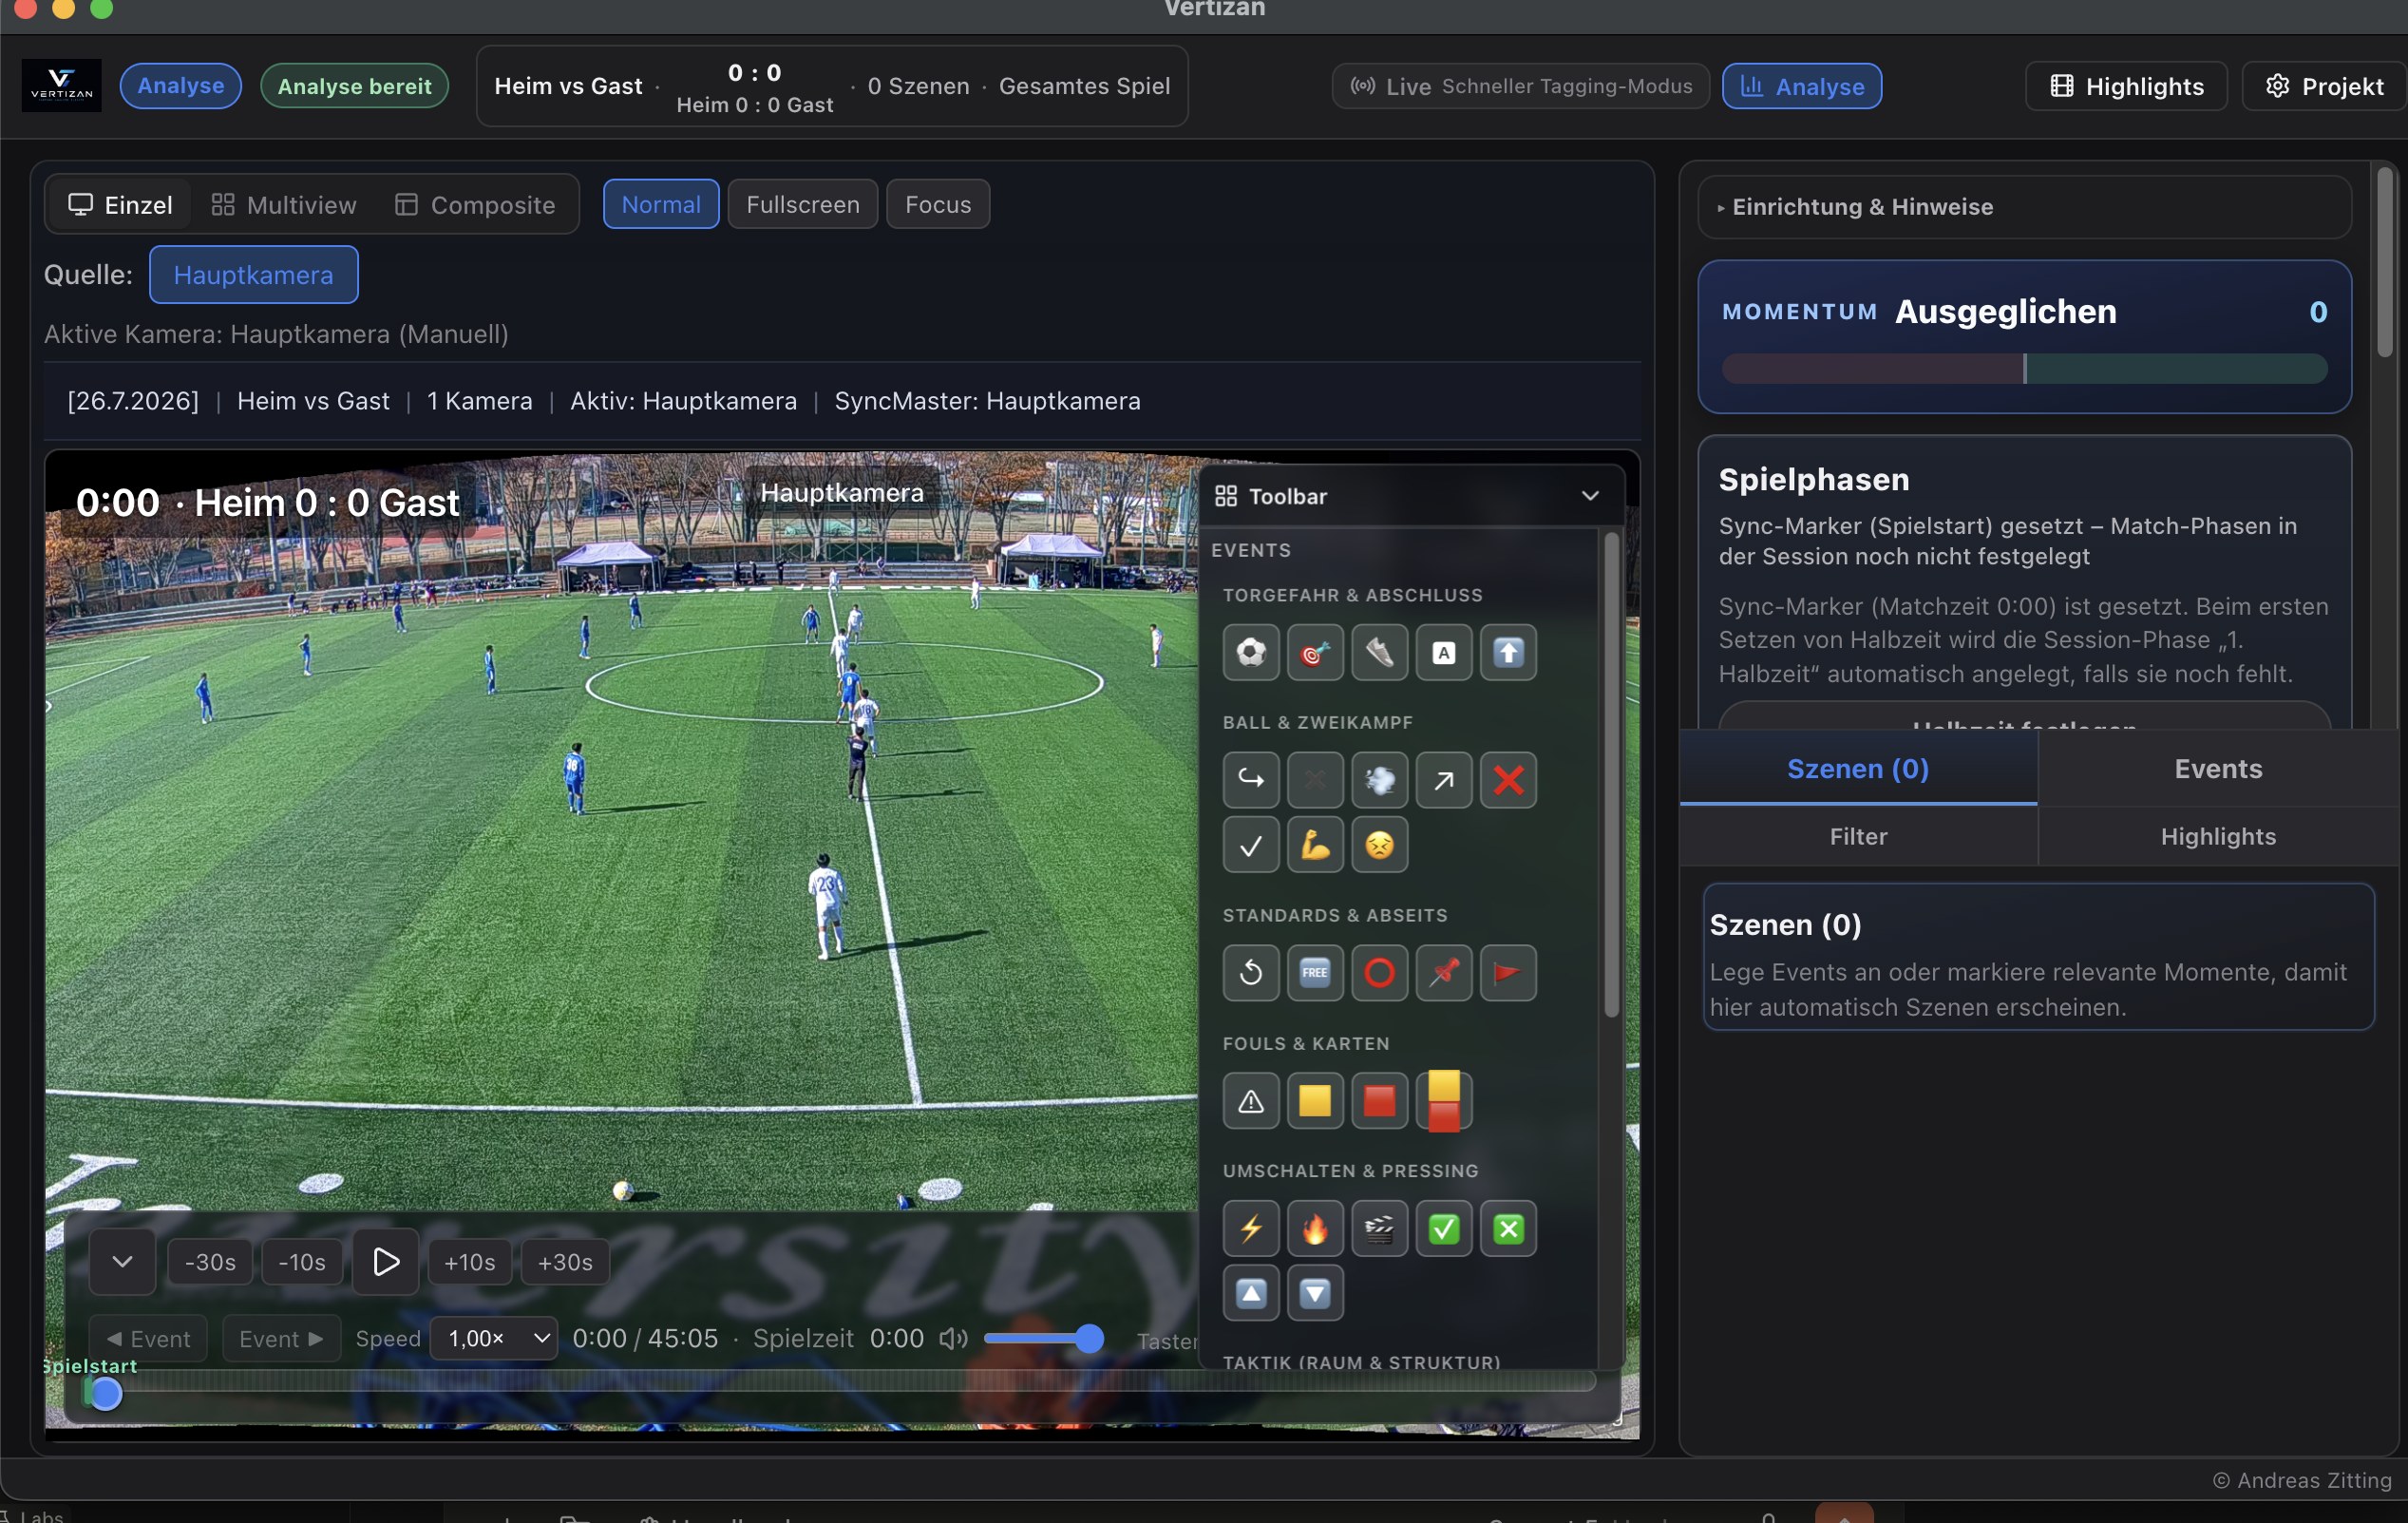Viewport: 2408px width, 1523px height.
Task: Tag a yellow card event
Action: [x=1315, y=1101]
